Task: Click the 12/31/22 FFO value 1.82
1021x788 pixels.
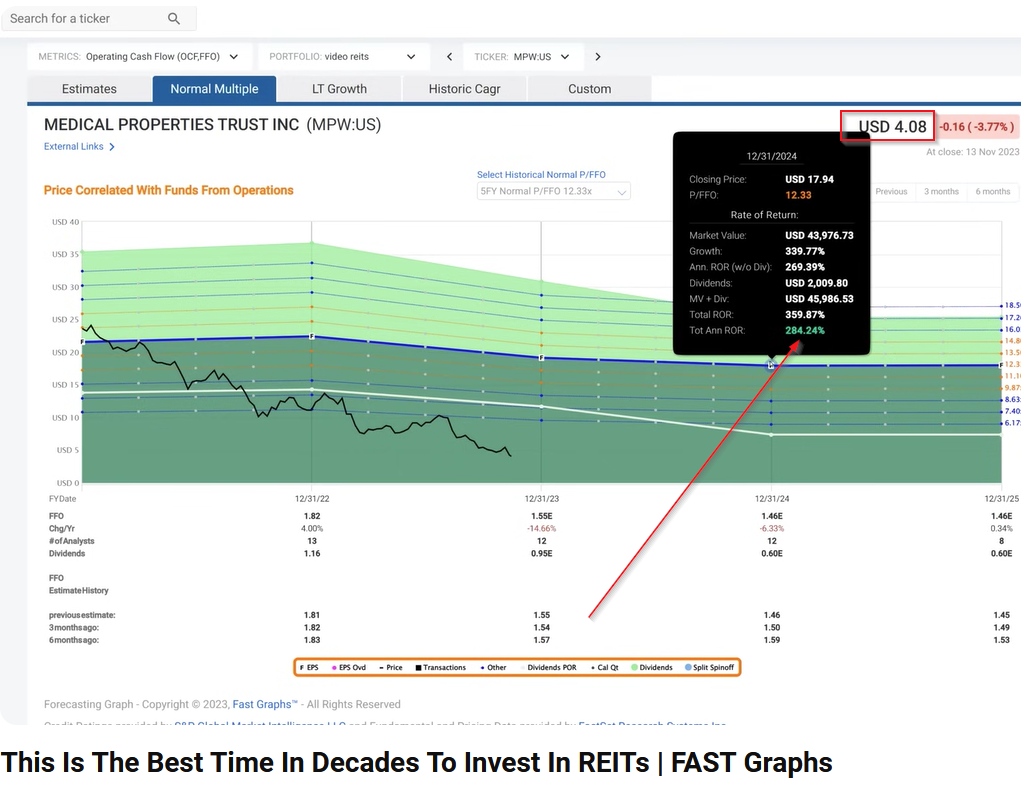Action: tap(312, 516)
